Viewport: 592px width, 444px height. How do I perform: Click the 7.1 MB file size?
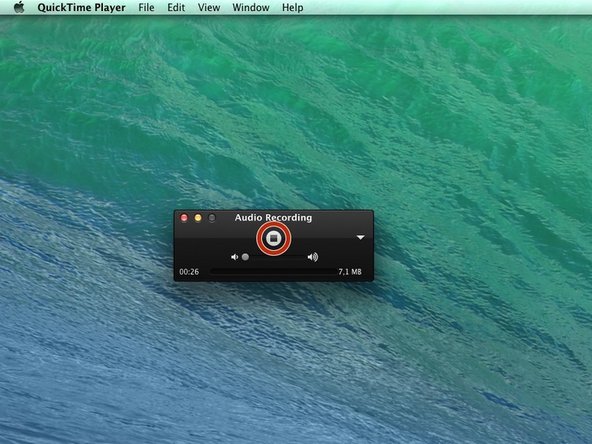350,272
